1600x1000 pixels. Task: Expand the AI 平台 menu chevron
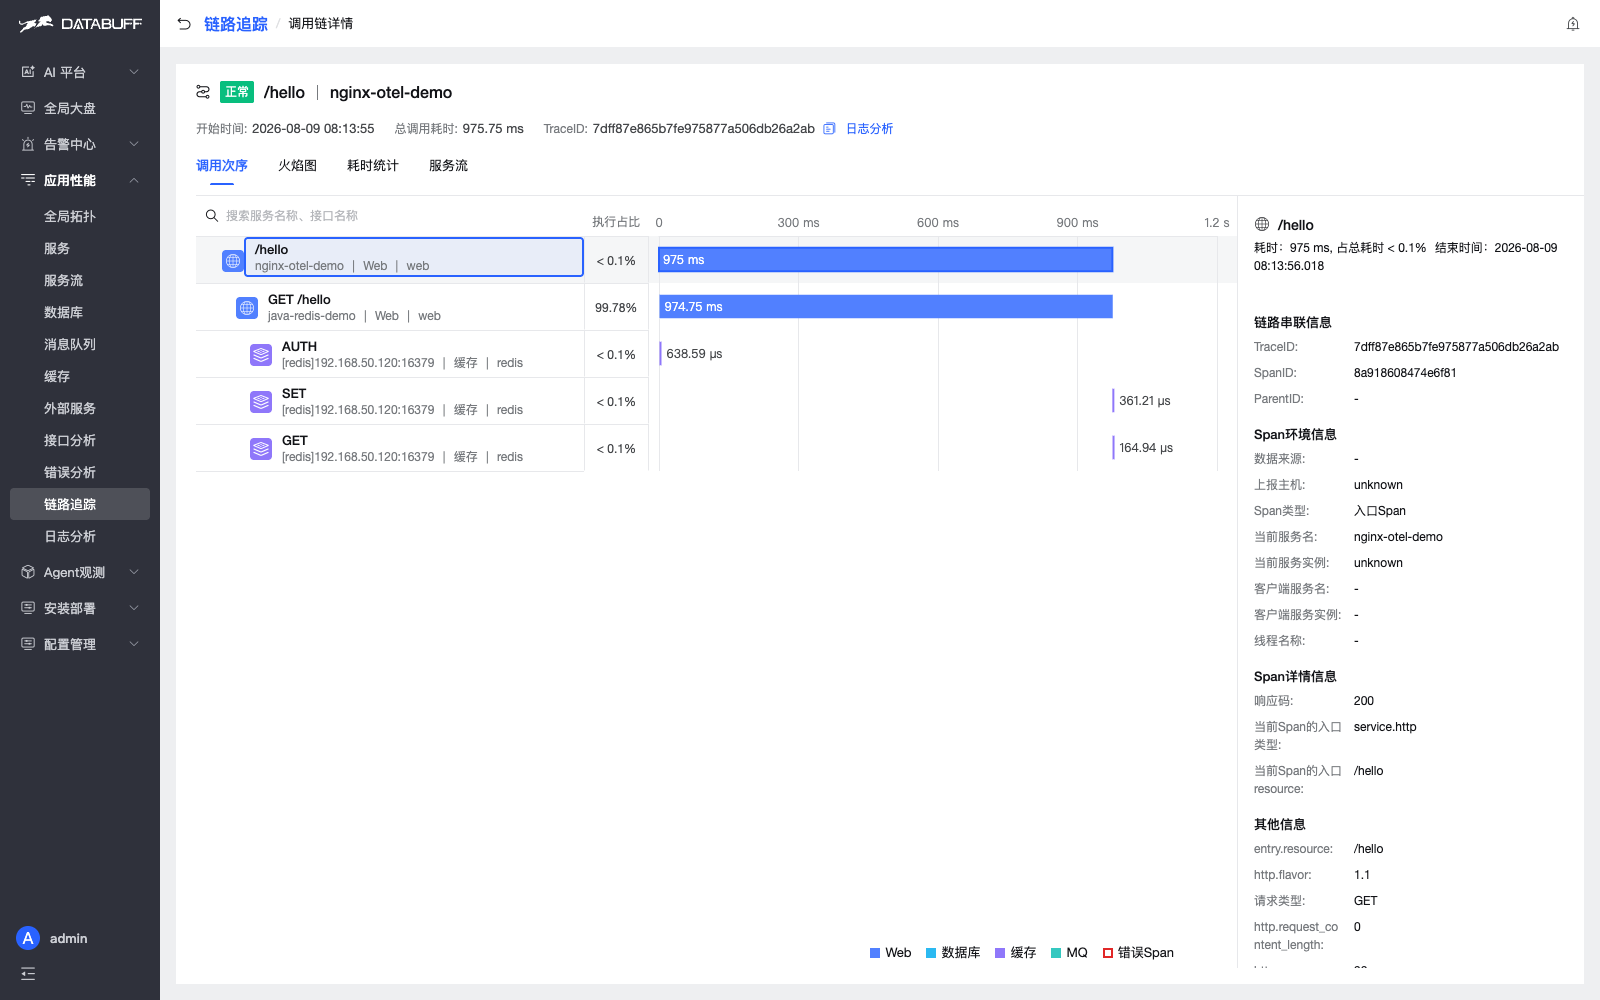[134, 72]
